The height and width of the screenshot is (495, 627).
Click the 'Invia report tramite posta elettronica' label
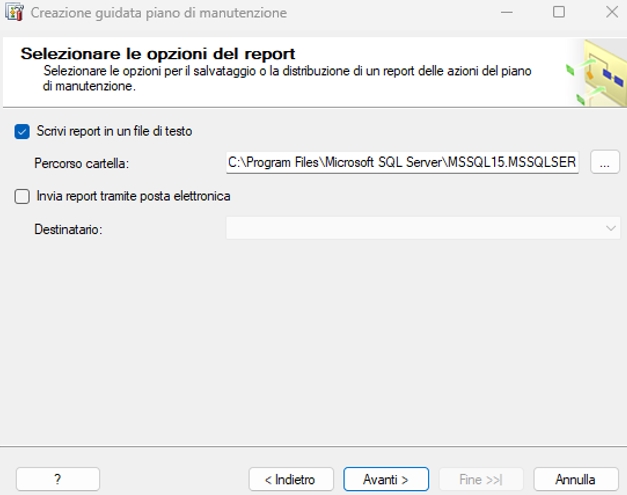click(134, 196)
